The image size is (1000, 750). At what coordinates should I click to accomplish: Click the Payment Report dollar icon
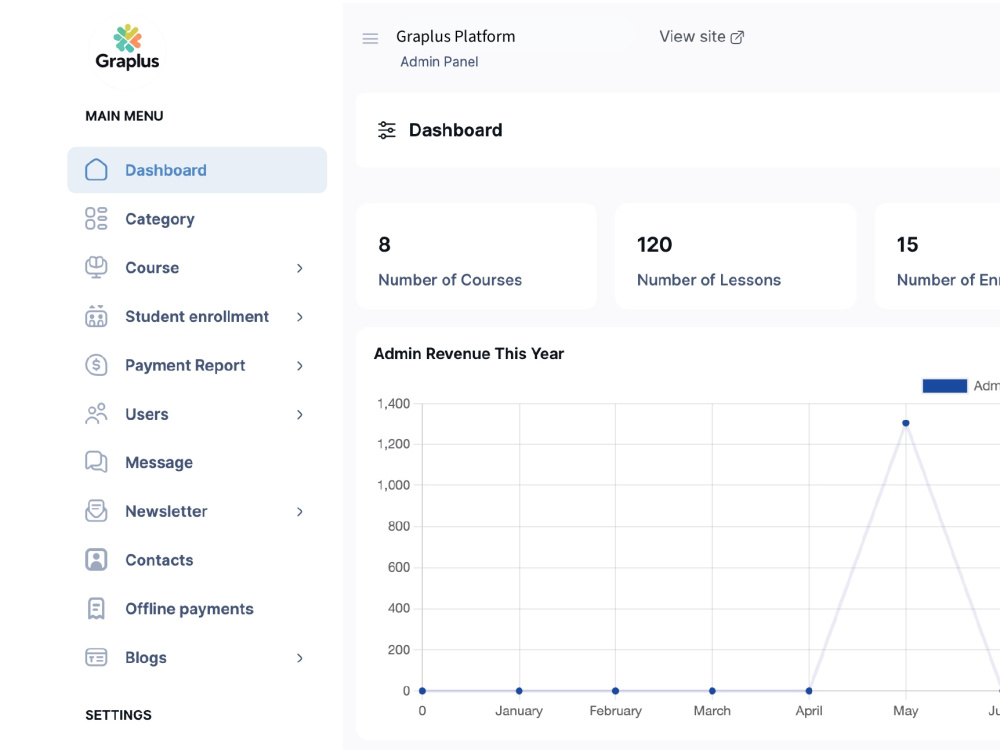pos(96,365)
